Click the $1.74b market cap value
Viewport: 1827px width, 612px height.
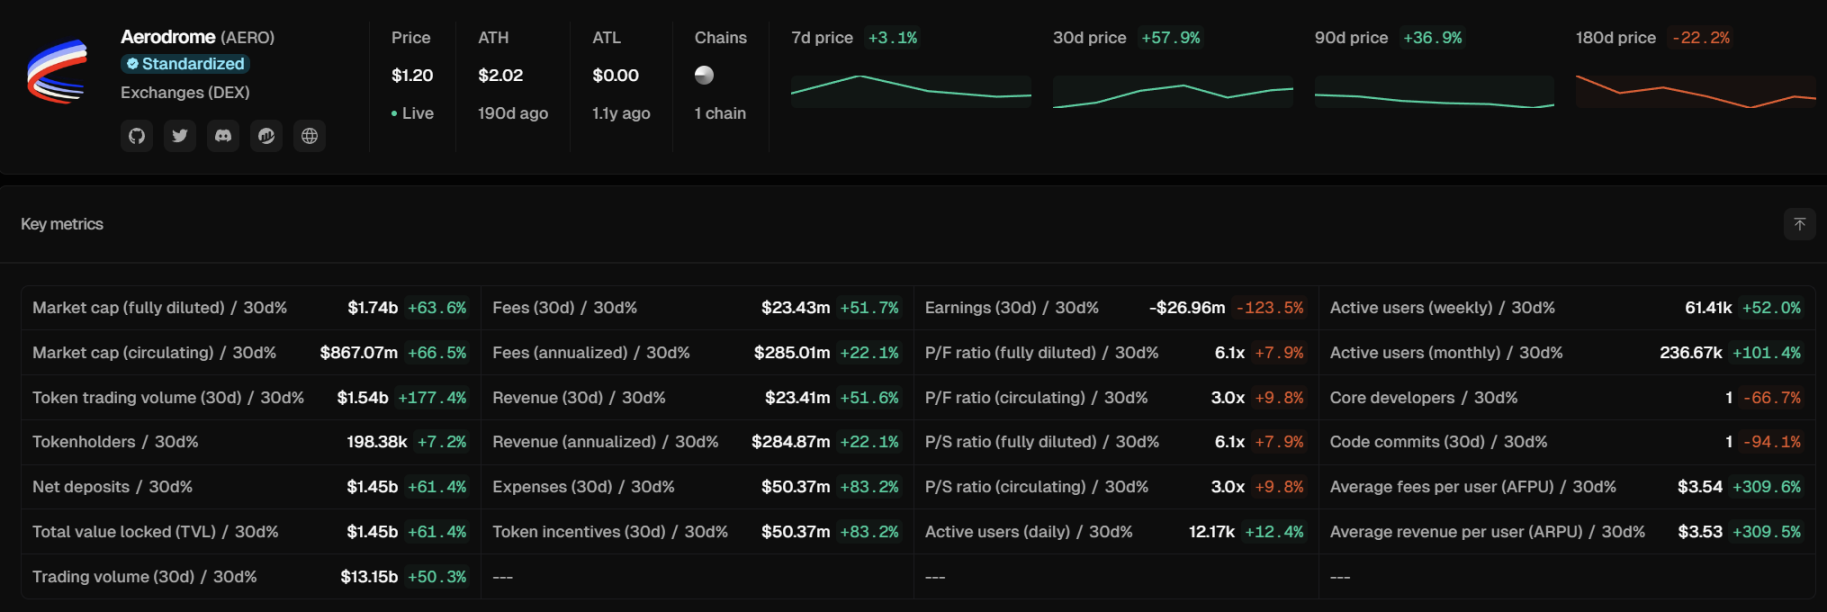[373, 308]
